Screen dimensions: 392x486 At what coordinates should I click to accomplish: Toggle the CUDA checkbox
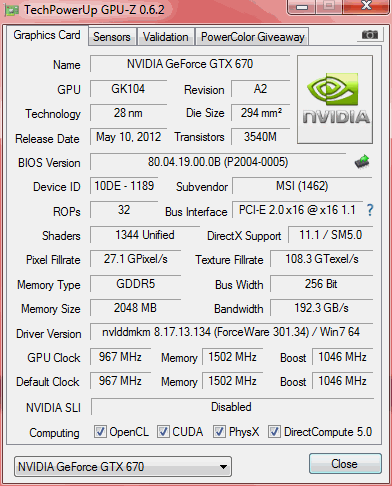coord(163,431)
